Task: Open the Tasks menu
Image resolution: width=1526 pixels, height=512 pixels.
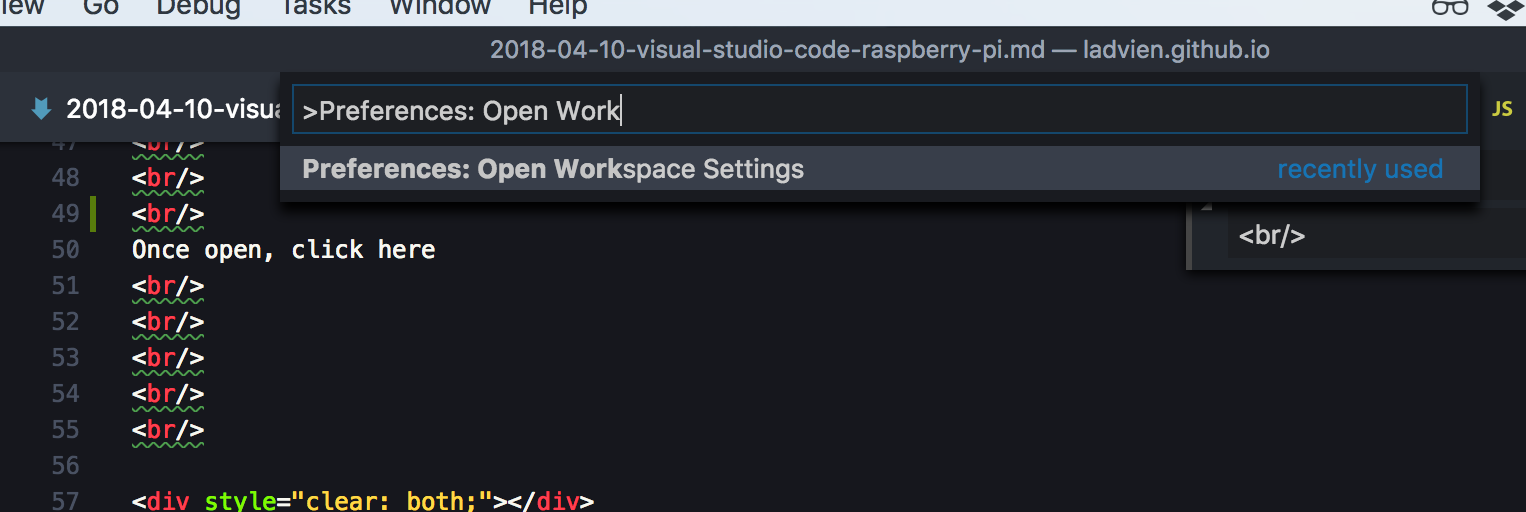Action: point(315,8)
